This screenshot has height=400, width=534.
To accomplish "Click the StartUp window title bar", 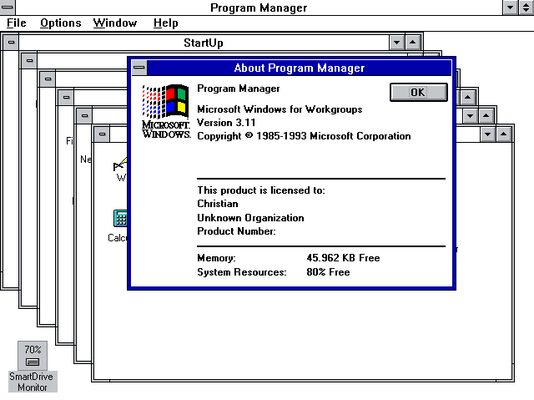I will pyautogui.click(x=204, y=43).
